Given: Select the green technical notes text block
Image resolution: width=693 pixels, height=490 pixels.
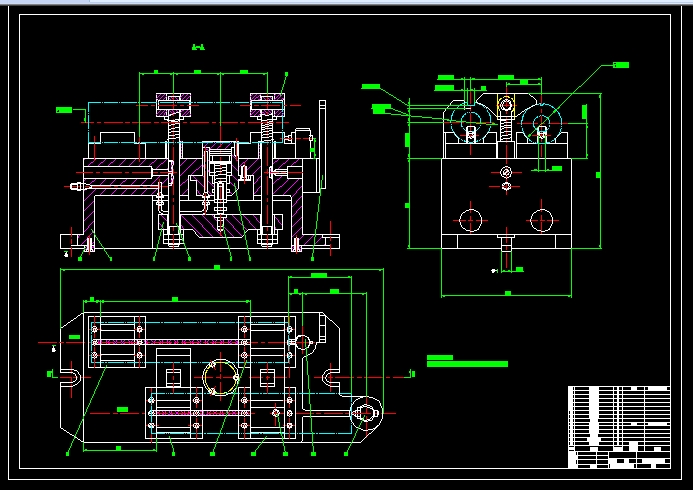Looking at the screenshot, I should (466, 361).
